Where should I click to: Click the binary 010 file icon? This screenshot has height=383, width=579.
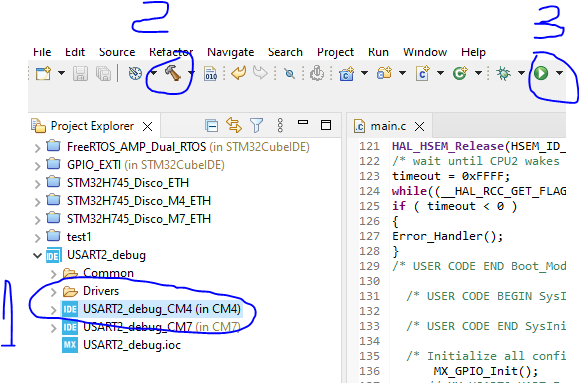tap(211, 73)
